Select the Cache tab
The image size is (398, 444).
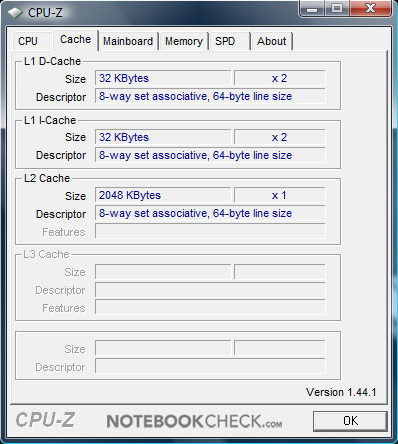(x=75, y=40)
